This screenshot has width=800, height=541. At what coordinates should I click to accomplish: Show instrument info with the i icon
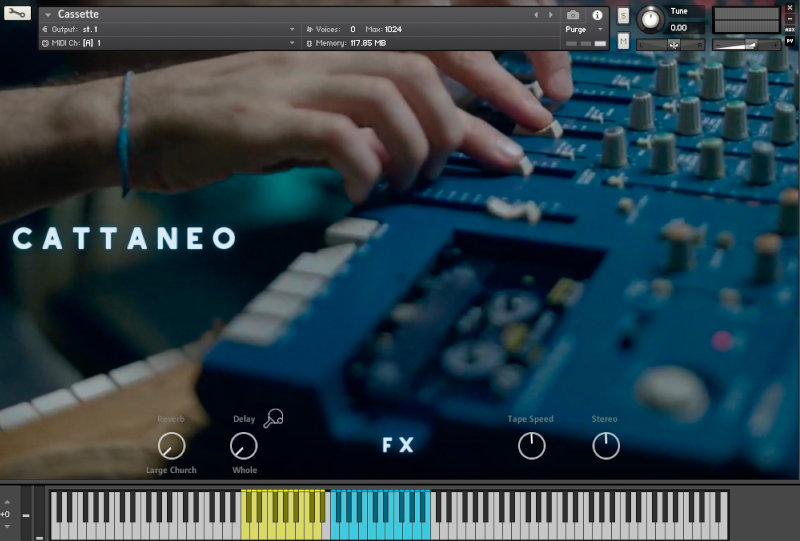coord(597,15)
